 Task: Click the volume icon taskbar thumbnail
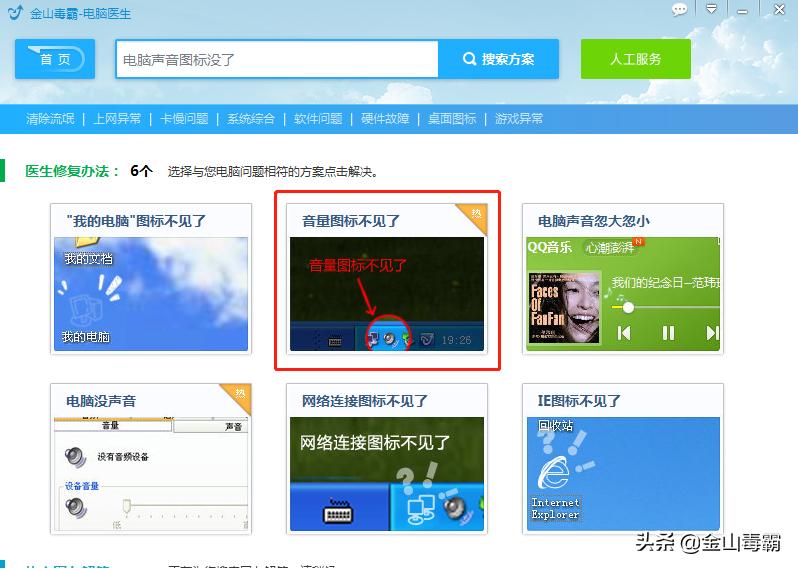click(x=387, y=294)
